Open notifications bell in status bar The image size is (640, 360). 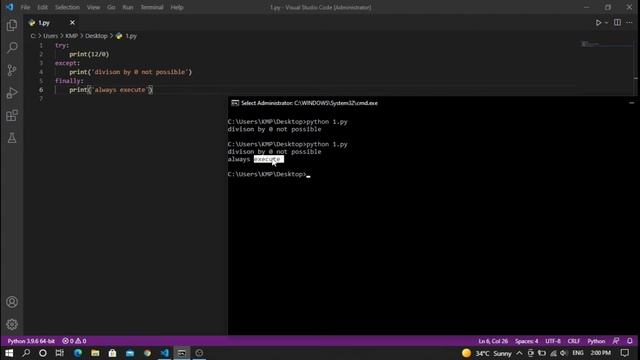630,341
